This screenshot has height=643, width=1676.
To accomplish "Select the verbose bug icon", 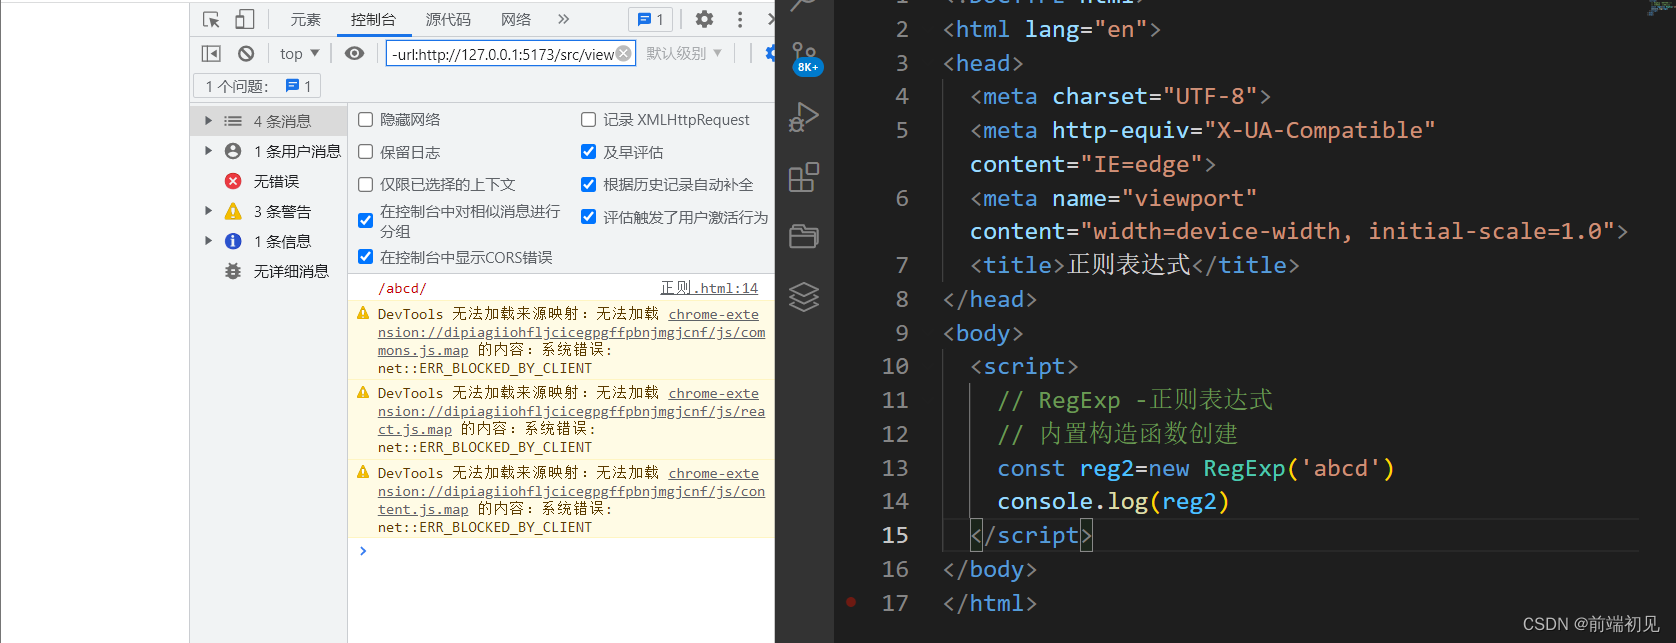I will pos(233,271).
